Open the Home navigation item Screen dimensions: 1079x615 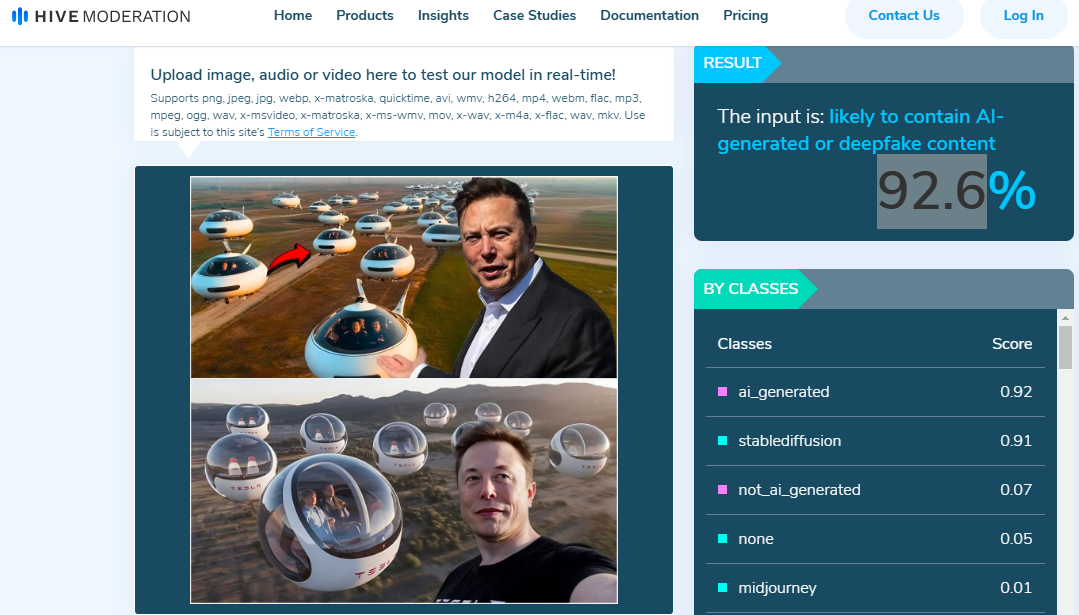pyautogui.click(x=293, y=16)
